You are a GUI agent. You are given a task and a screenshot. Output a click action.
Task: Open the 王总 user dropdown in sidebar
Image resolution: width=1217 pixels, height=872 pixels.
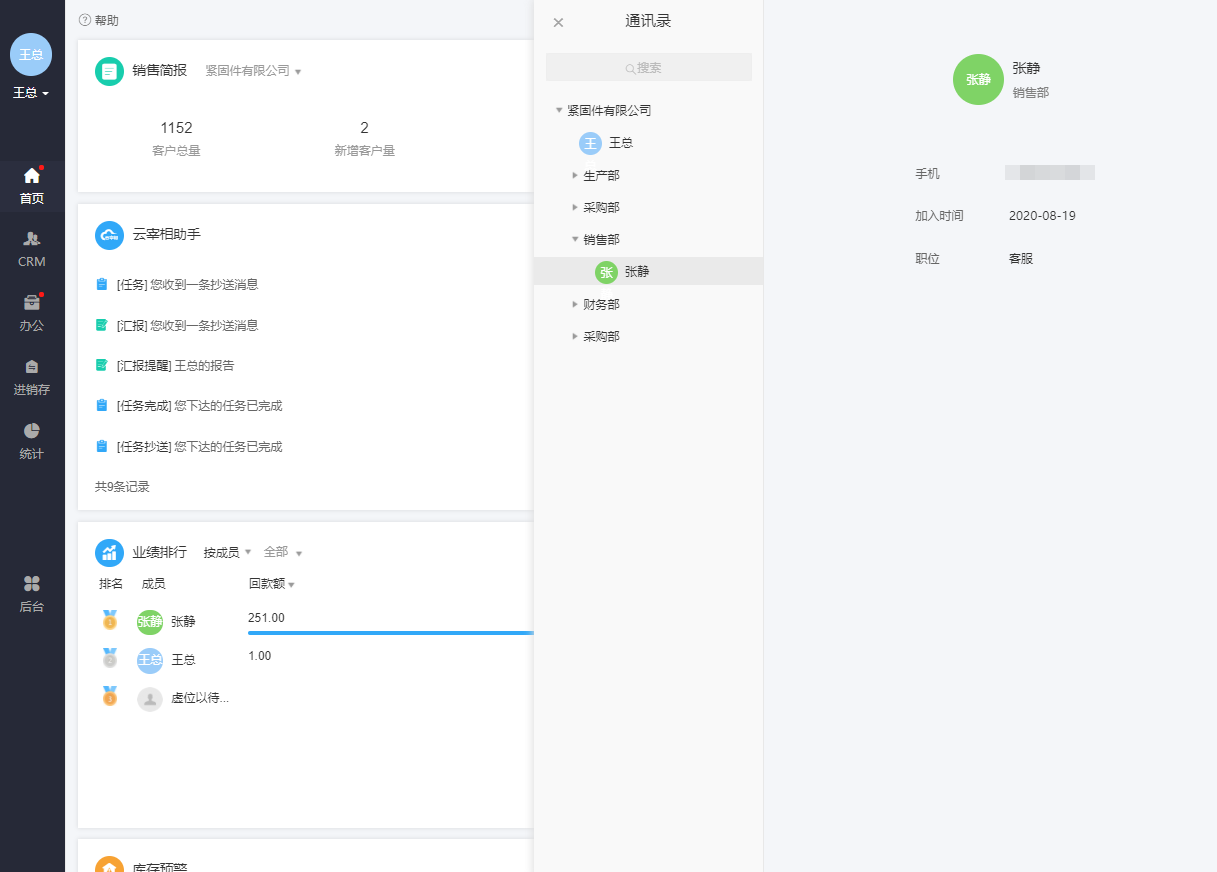coord(31,93)
